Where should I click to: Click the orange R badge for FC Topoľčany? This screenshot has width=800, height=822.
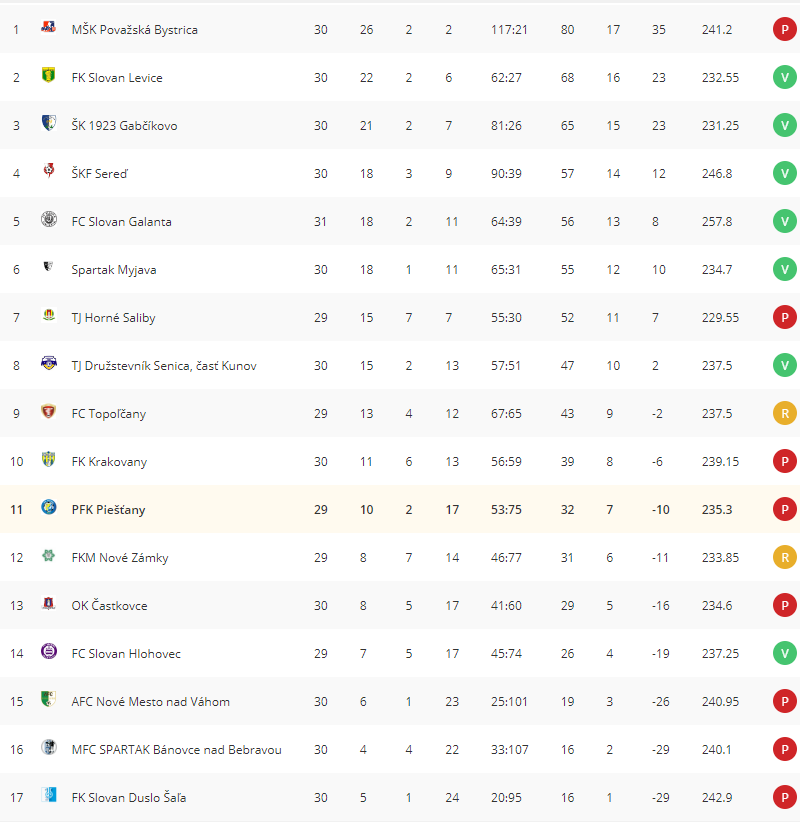point(784,414)
